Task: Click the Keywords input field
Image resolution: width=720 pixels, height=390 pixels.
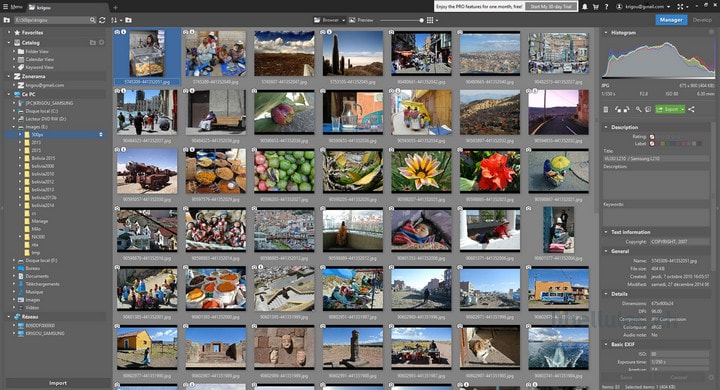Action: [656, 217]
